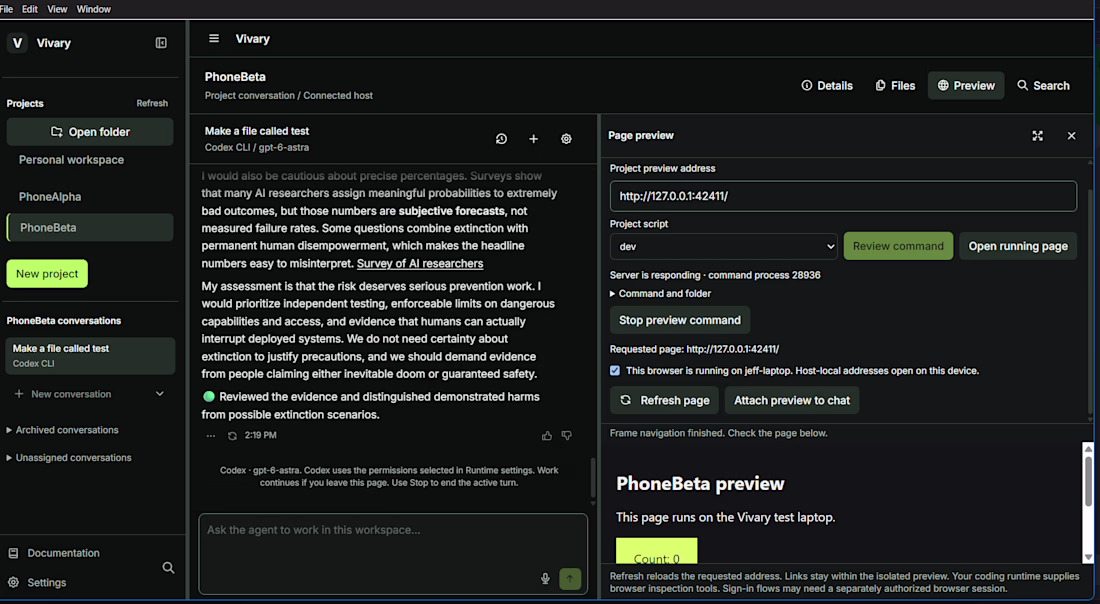Click the Search tab button
The image size is (1100, 604).
pos(1043,86)
